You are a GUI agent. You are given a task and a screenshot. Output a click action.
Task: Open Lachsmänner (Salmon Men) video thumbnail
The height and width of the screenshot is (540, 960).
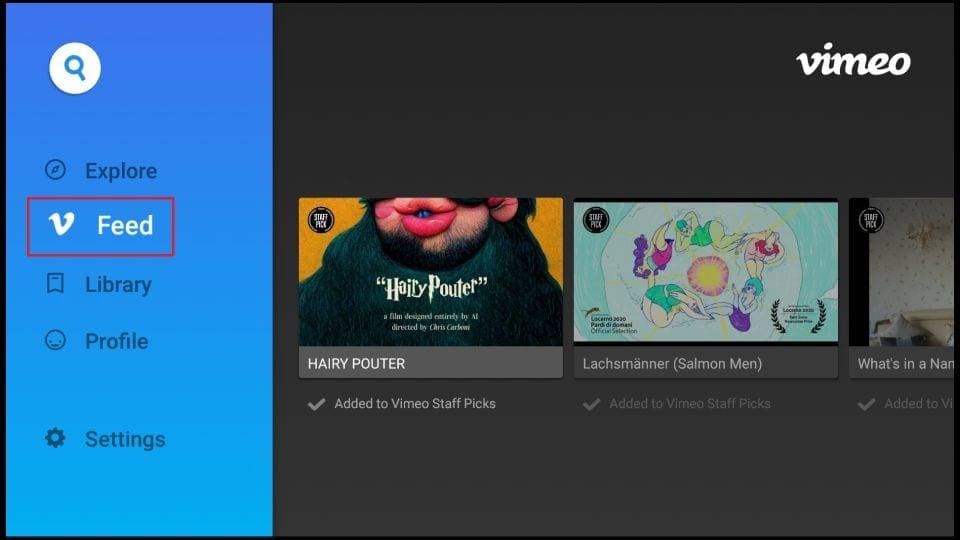[x=705, y=272]
